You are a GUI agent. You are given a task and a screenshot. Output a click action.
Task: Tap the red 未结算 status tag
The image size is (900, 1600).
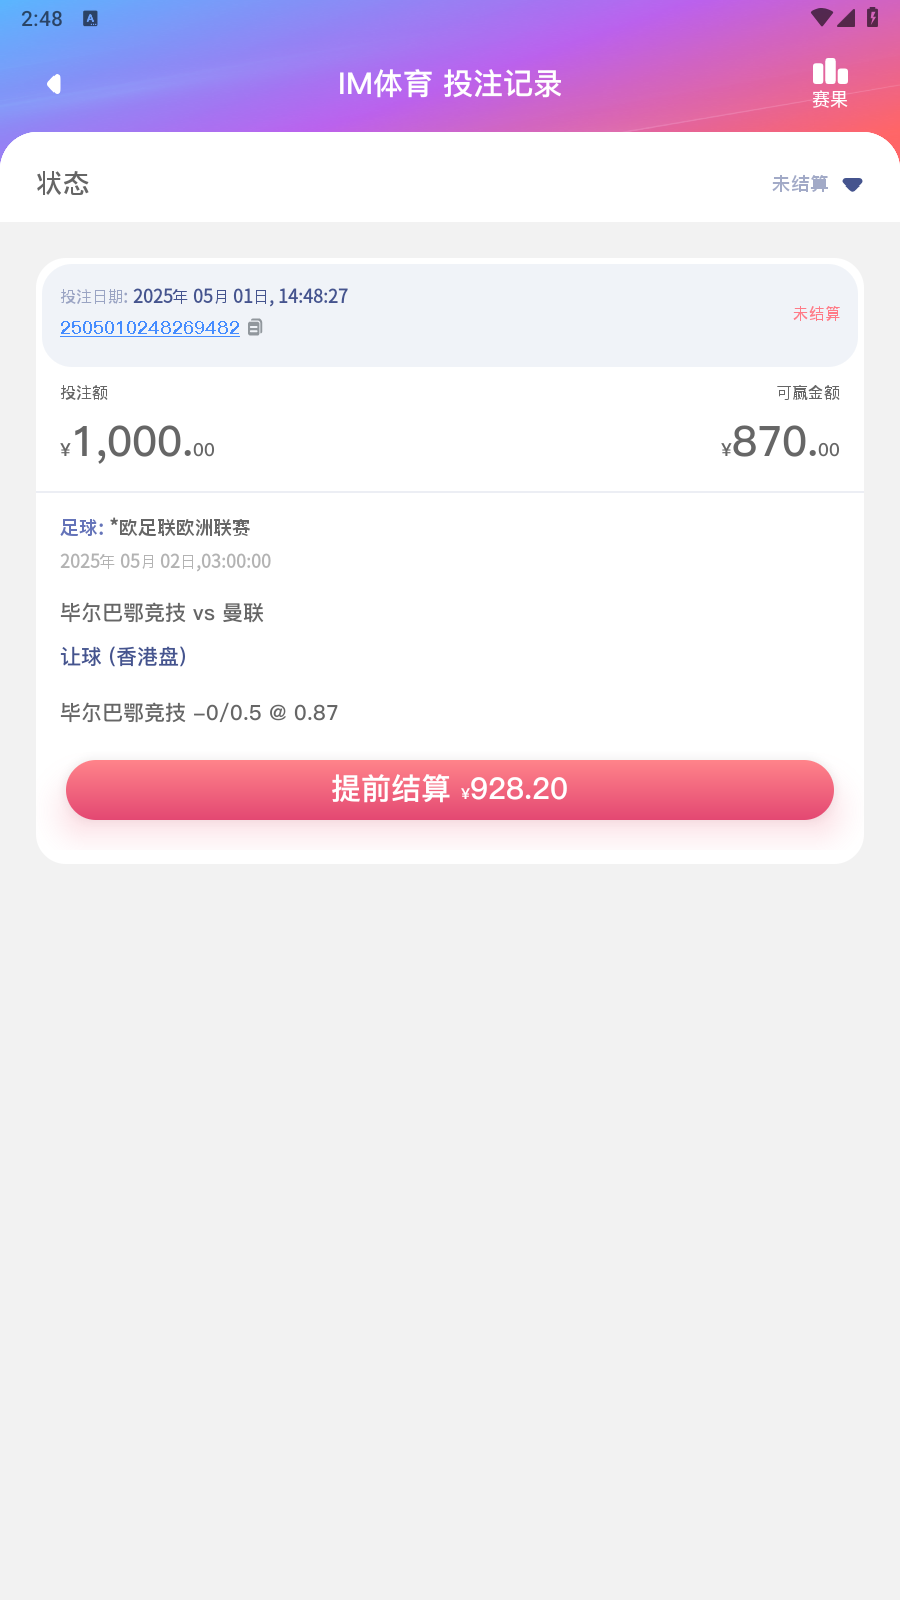[816, 314]
